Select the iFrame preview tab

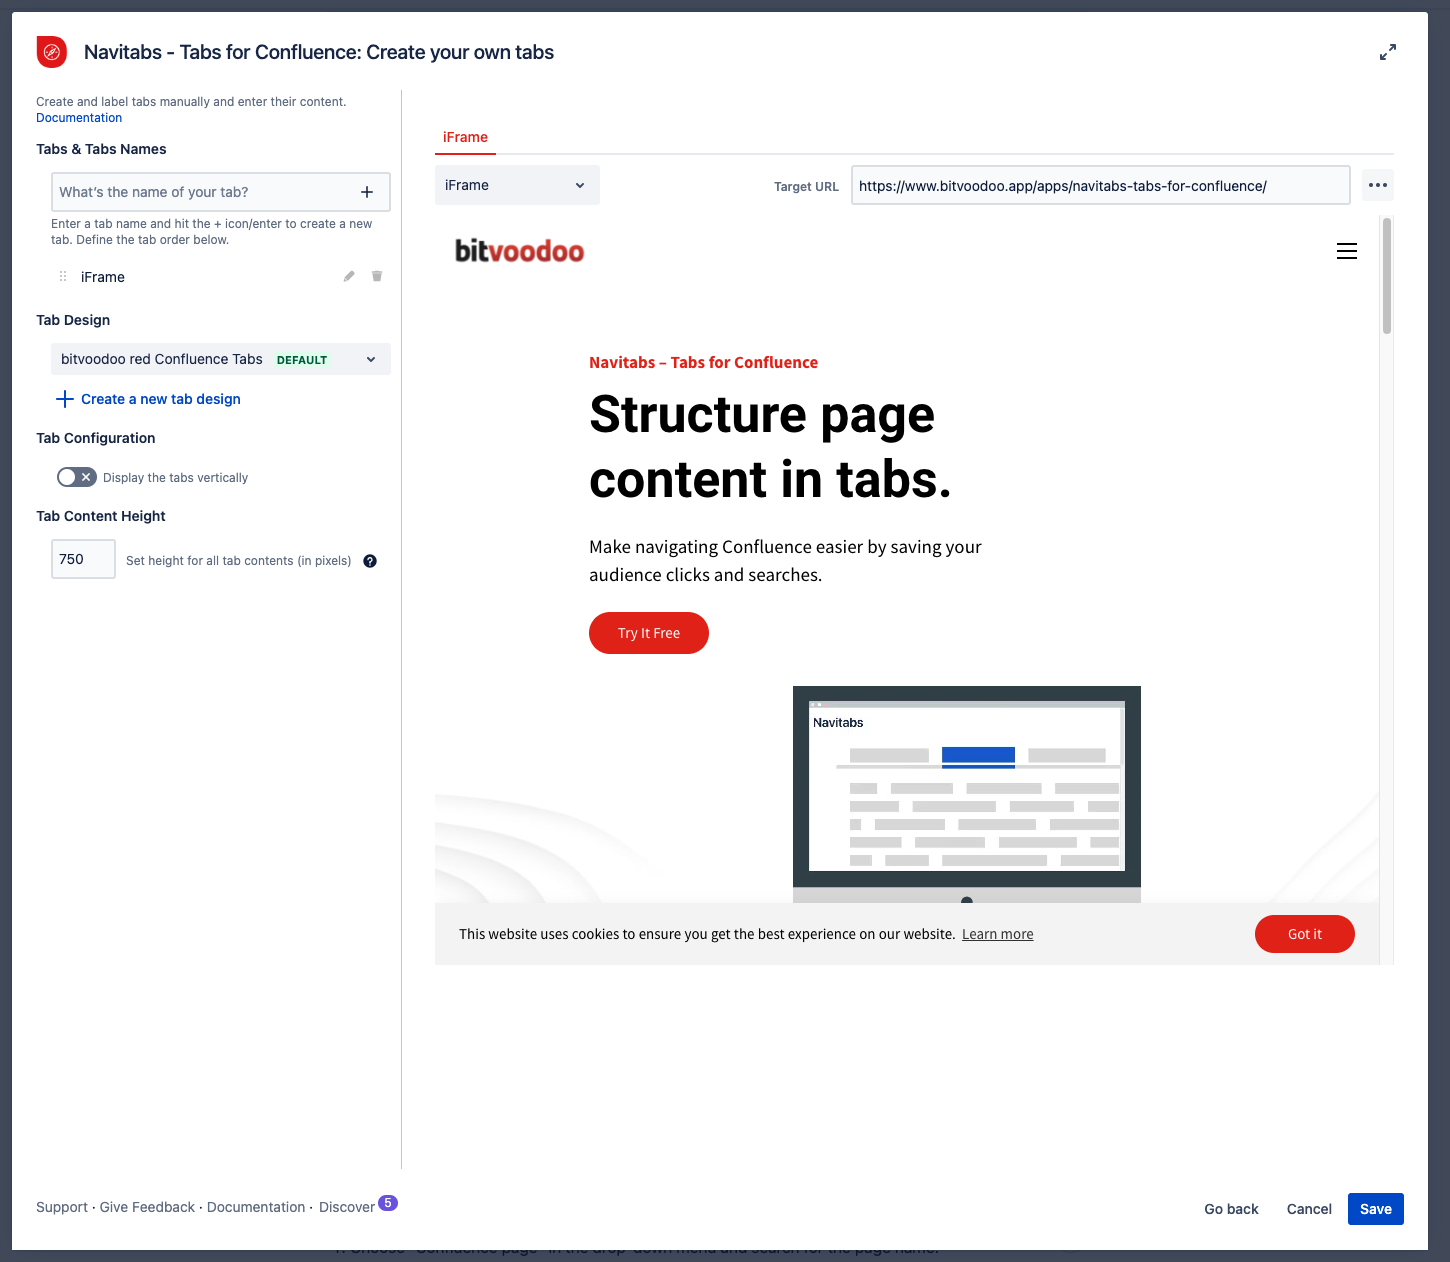pyautogui.click(x=465, y=137)
